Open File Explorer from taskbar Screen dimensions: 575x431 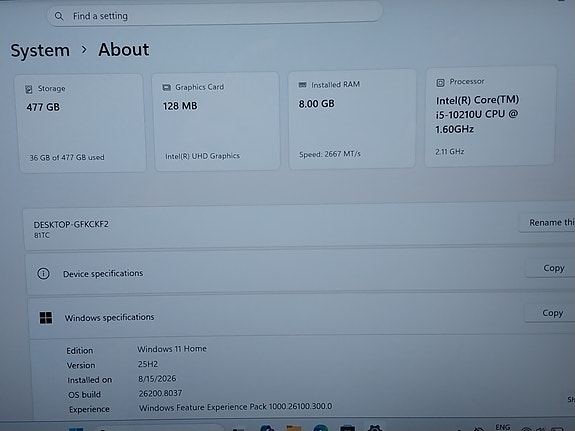click(294, 428)
